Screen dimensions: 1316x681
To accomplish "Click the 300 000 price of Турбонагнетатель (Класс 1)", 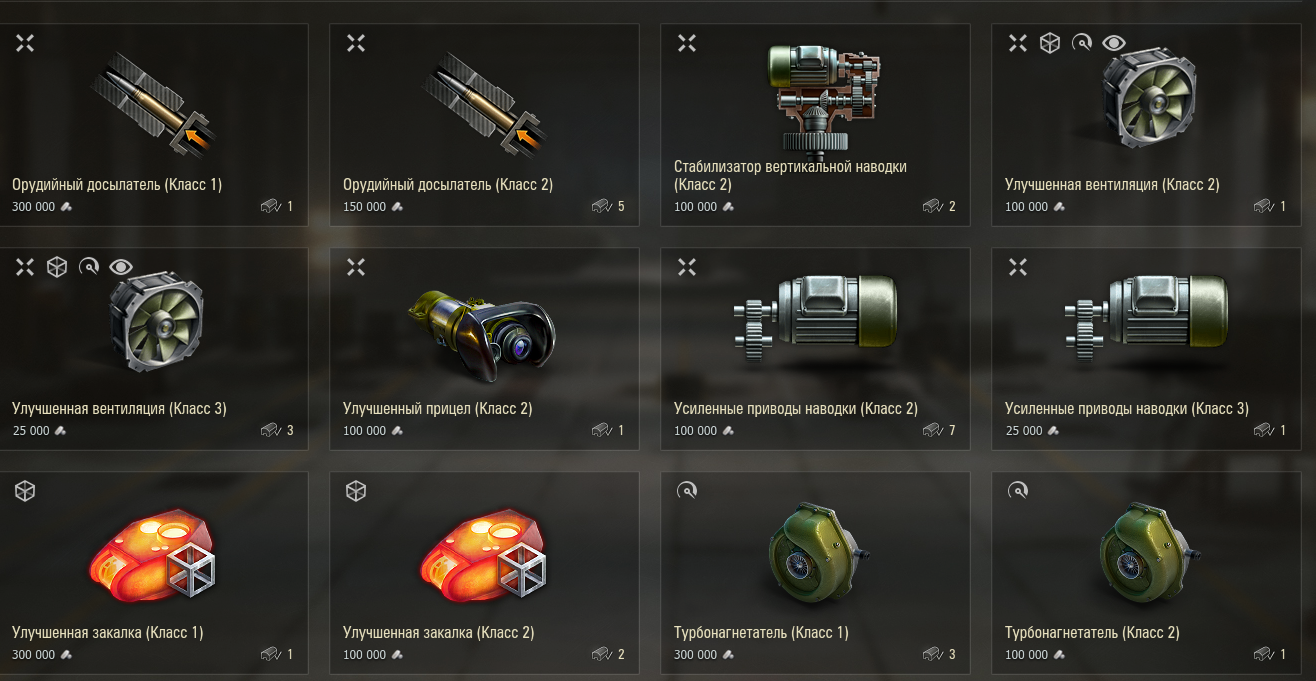I will tap(695, 655).
